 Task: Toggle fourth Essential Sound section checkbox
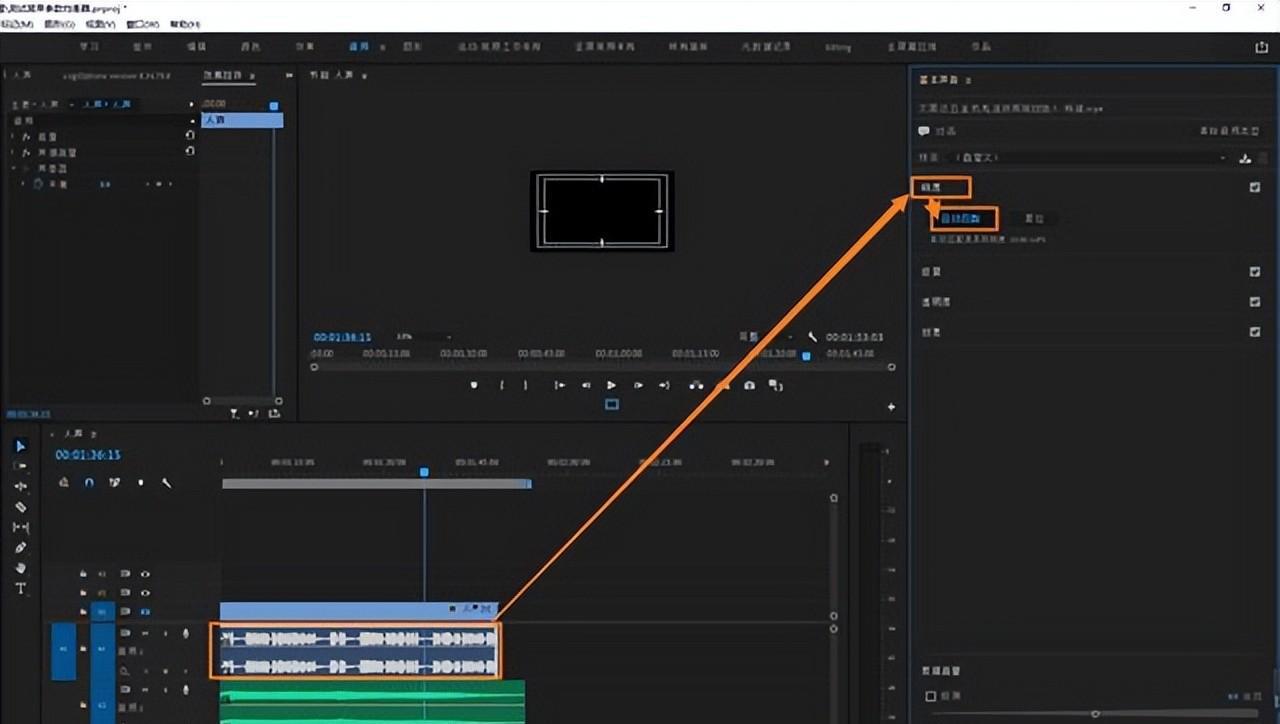coord(1255,332)
